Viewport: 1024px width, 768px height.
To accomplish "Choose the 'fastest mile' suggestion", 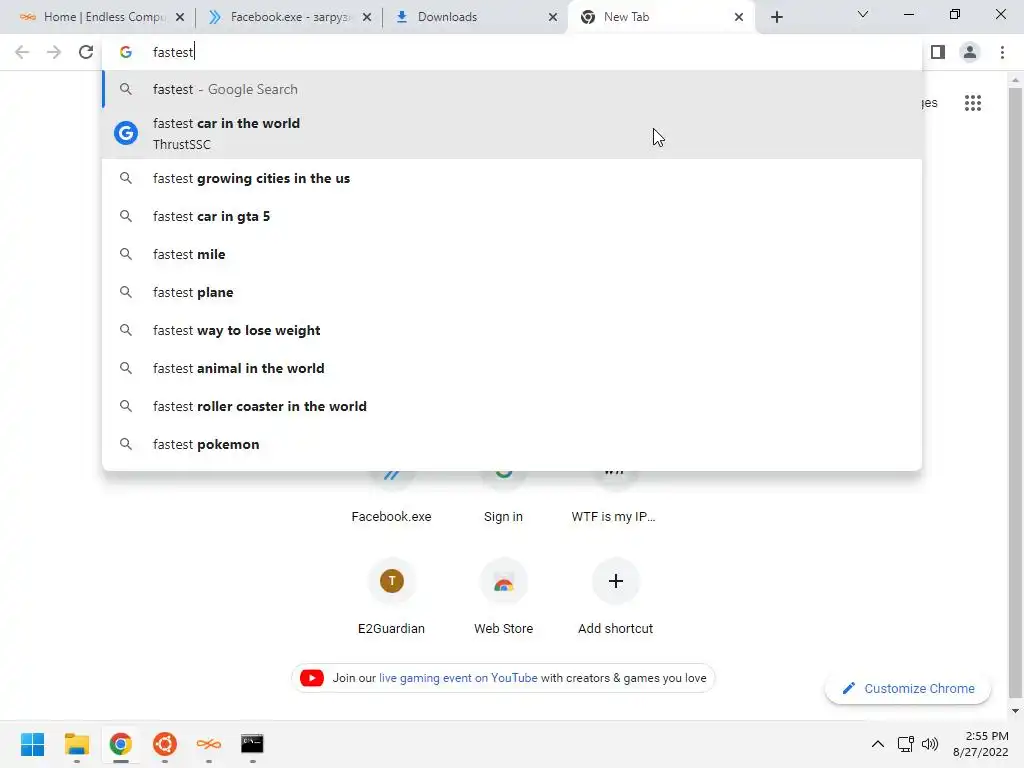I will click(512, 254).
